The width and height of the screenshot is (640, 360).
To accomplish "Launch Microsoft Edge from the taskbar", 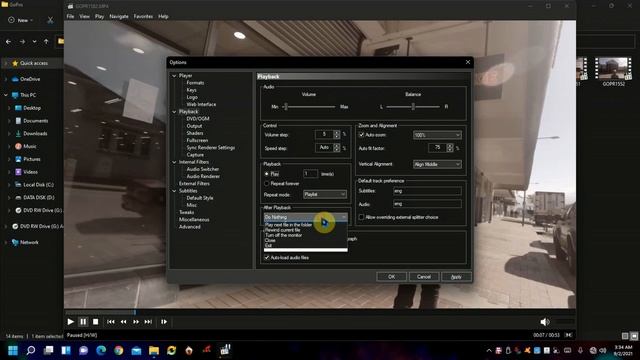I will 101,350.
